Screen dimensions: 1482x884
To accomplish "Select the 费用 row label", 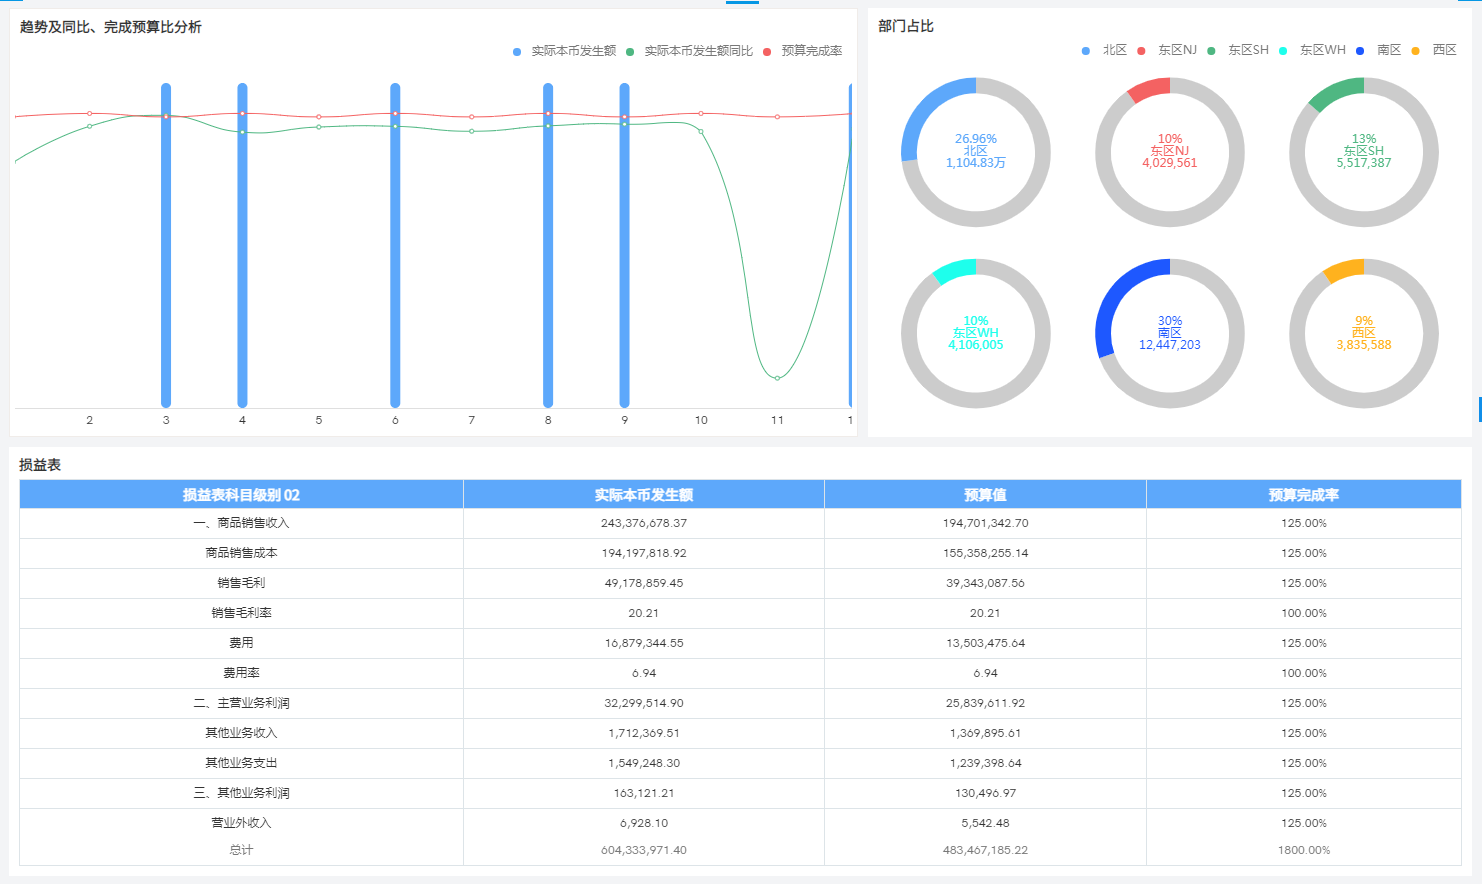I will click(x=241, y=643).
